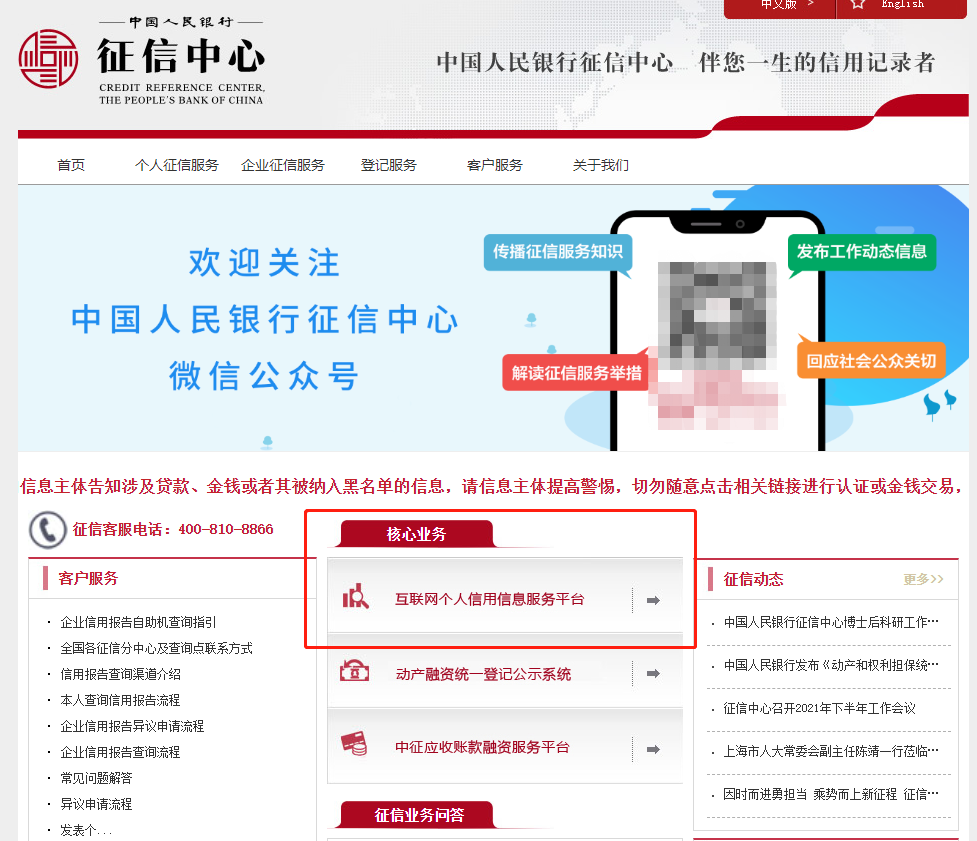This screenshot has height=841, width=977.
Task: Click the 互联网个人信用信息服务平台 platform icon
Action: (356, 596)
